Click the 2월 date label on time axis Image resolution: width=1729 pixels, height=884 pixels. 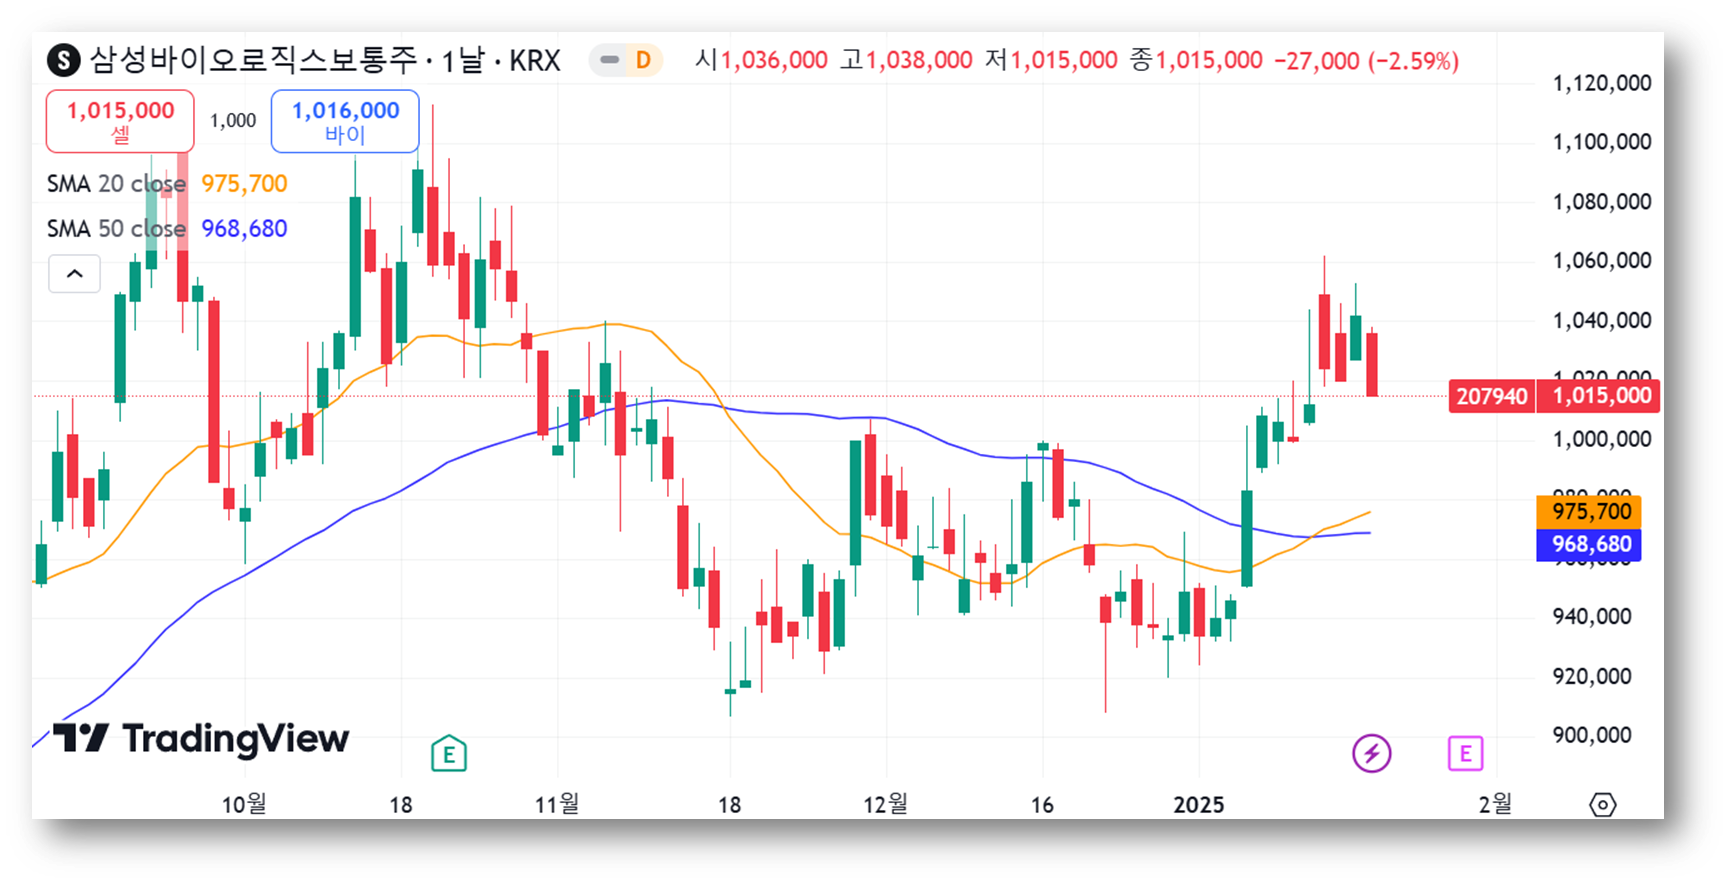(x=1496, y=804)
